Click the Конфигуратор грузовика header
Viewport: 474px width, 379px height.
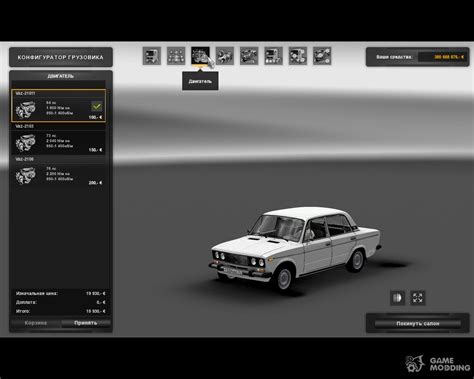(61, 57)
